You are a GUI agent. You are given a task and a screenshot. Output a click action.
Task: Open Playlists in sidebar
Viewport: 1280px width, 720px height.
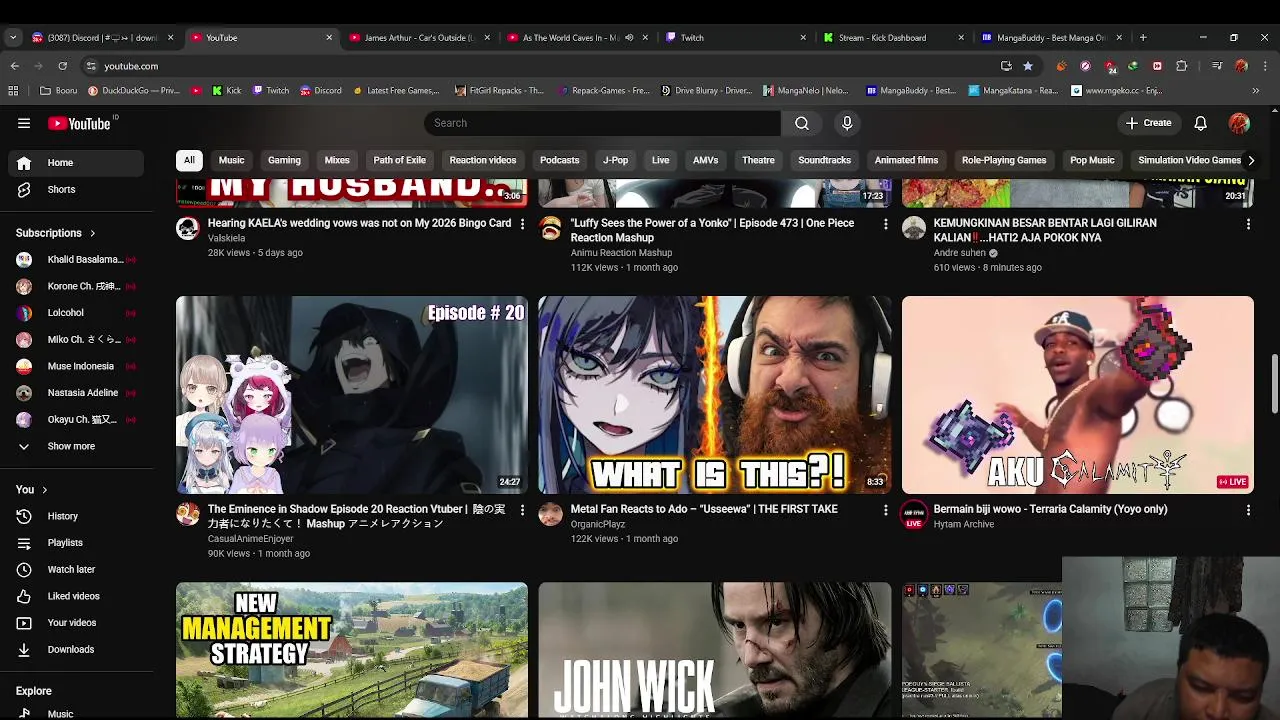[x=78, y=542]
